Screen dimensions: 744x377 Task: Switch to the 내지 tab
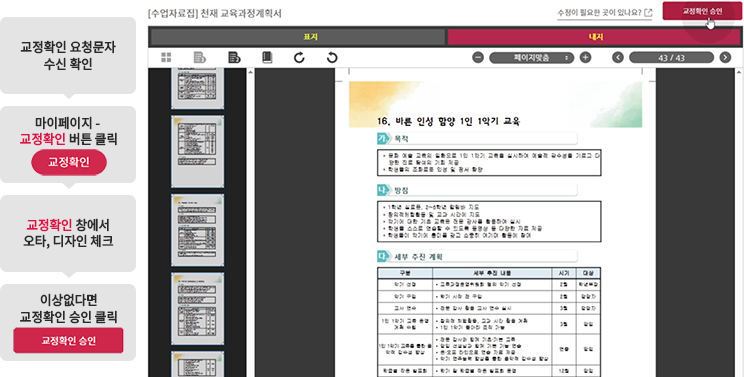click(595, 37)
